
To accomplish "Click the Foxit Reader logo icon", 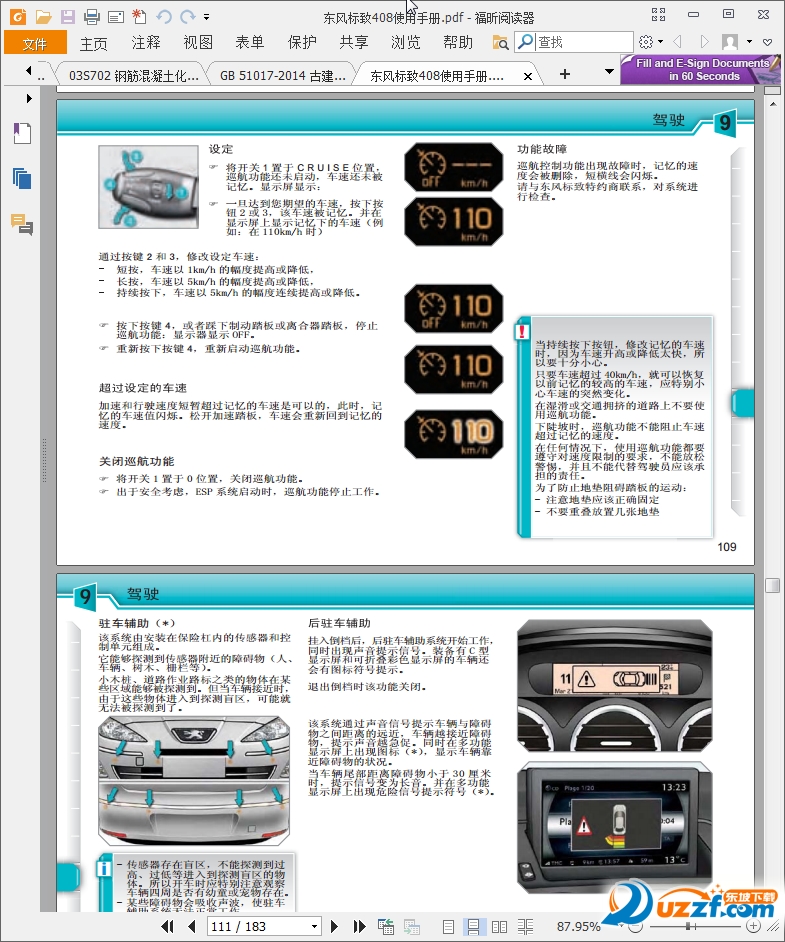I will 18,16.
